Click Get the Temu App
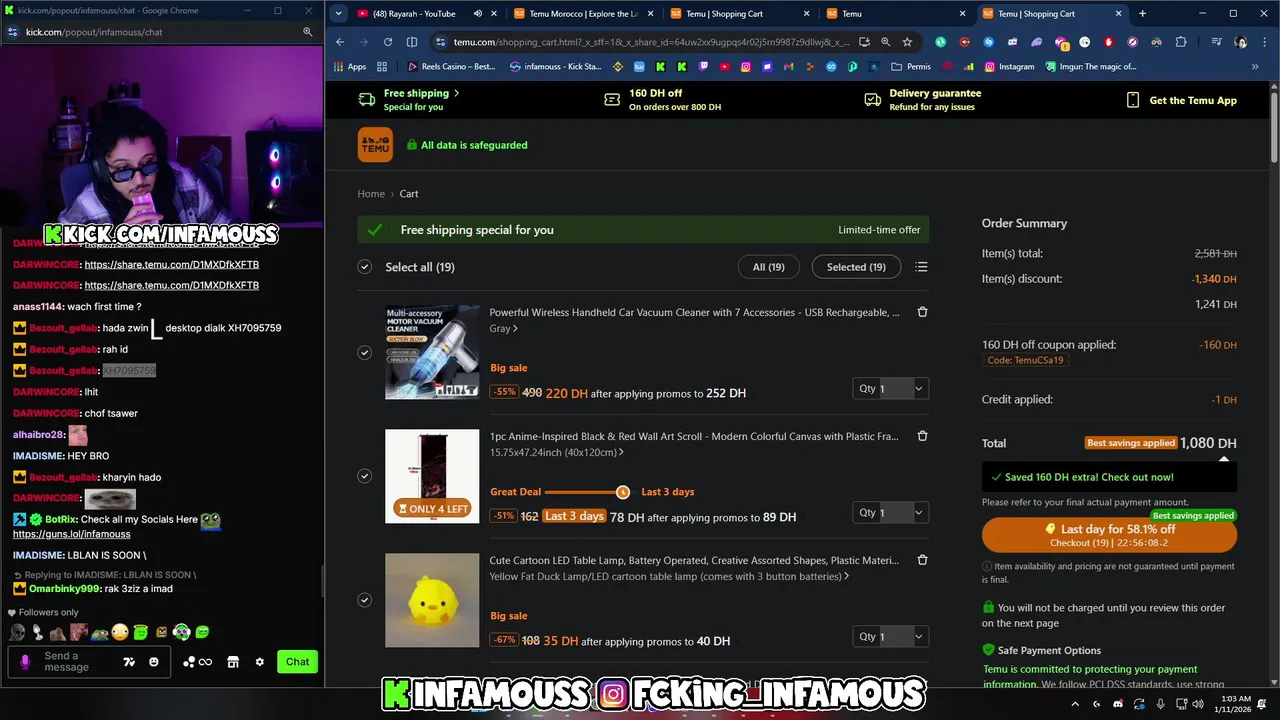 [1181, 100]
